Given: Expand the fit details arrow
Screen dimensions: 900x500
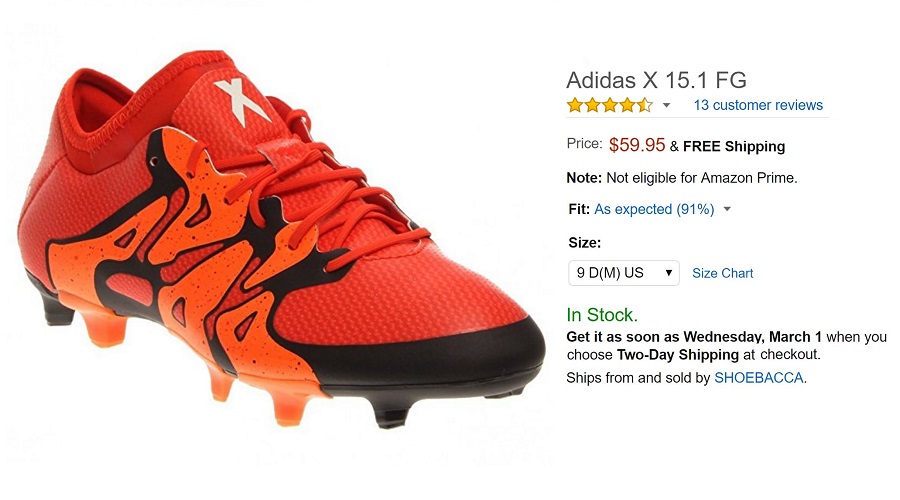Looking at the screenshot, I should pyautogui.click(x=727, y=209).
